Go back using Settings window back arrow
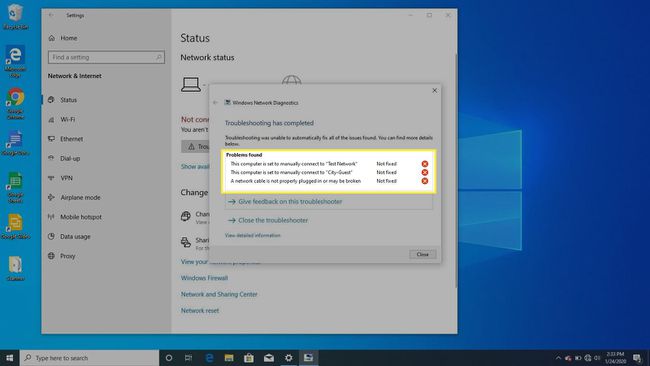 coord(51,15)
